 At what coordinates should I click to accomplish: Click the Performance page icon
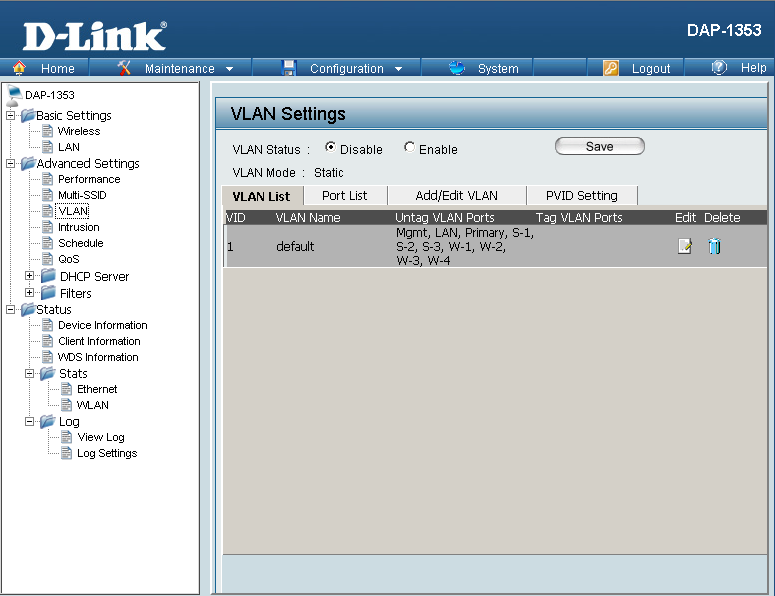[x=47, y=179]
